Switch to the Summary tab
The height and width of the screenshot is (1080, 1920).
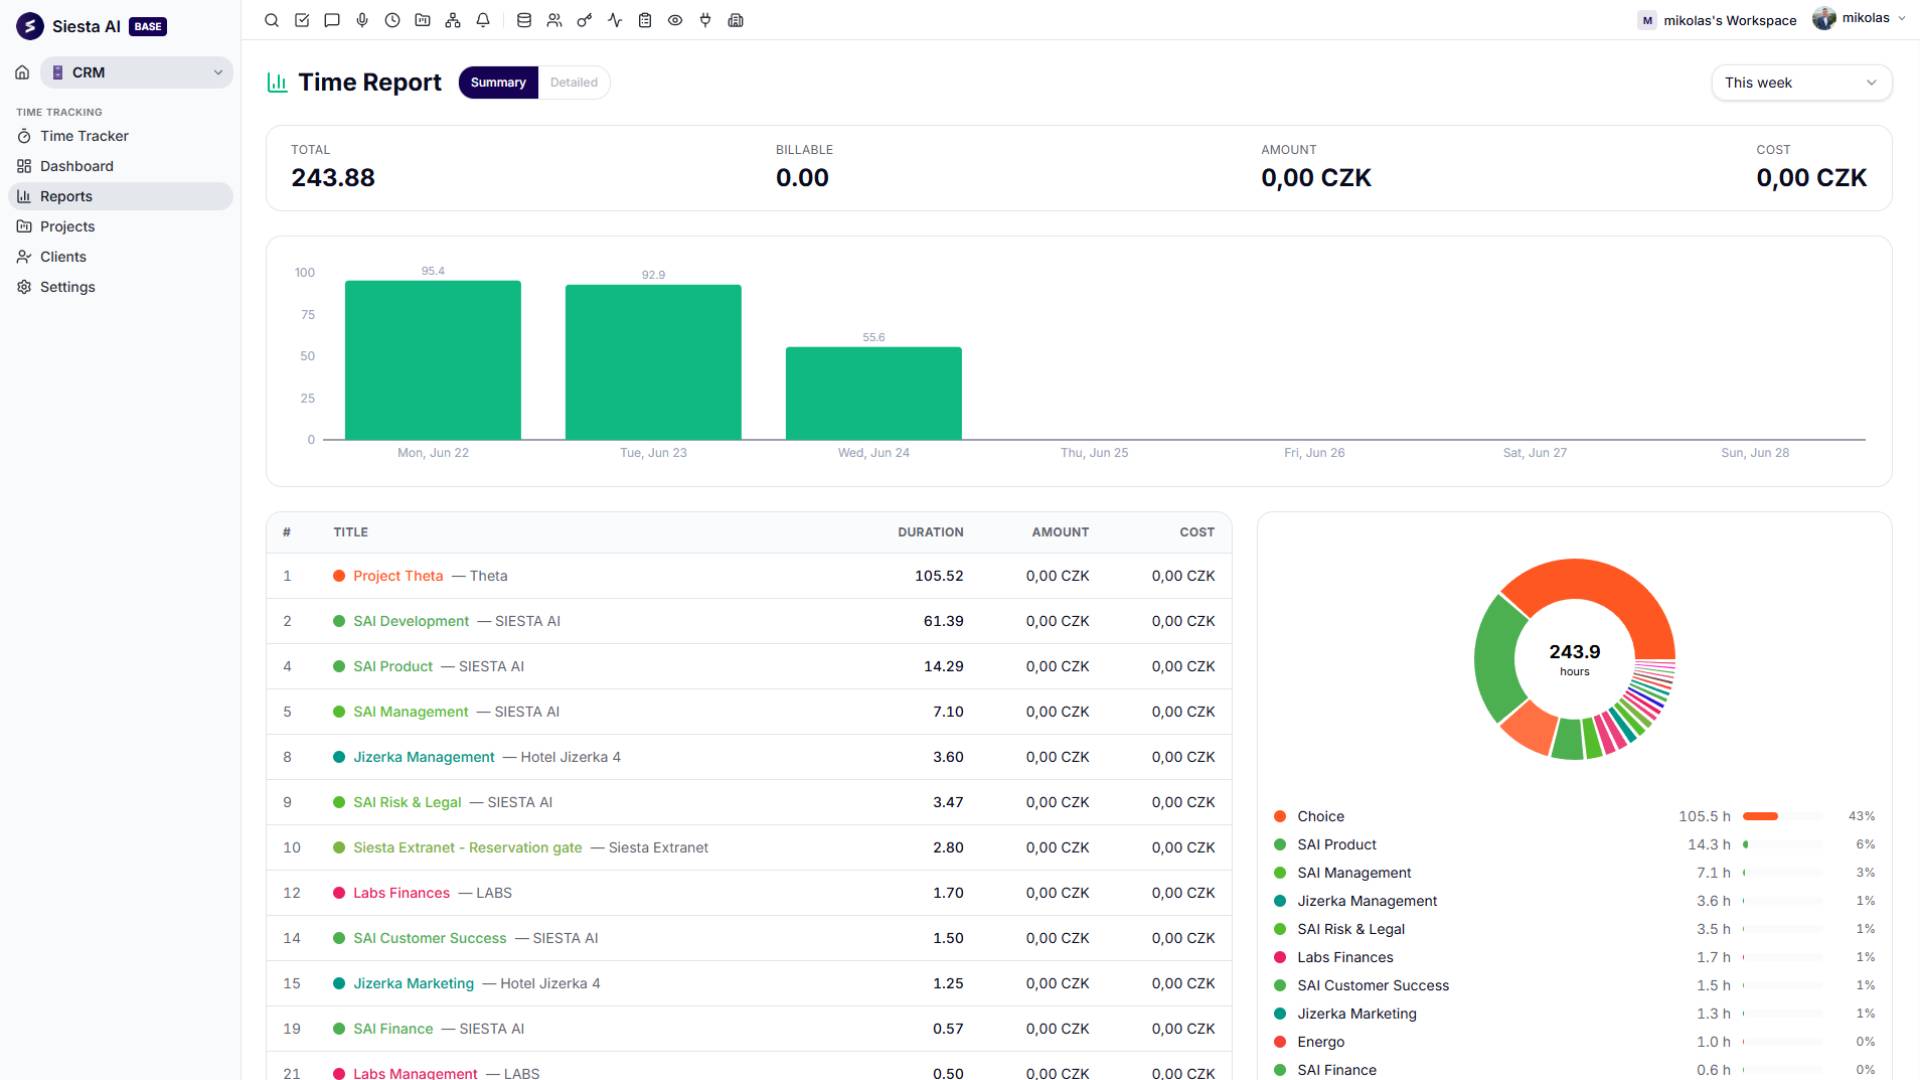[498, 82]
